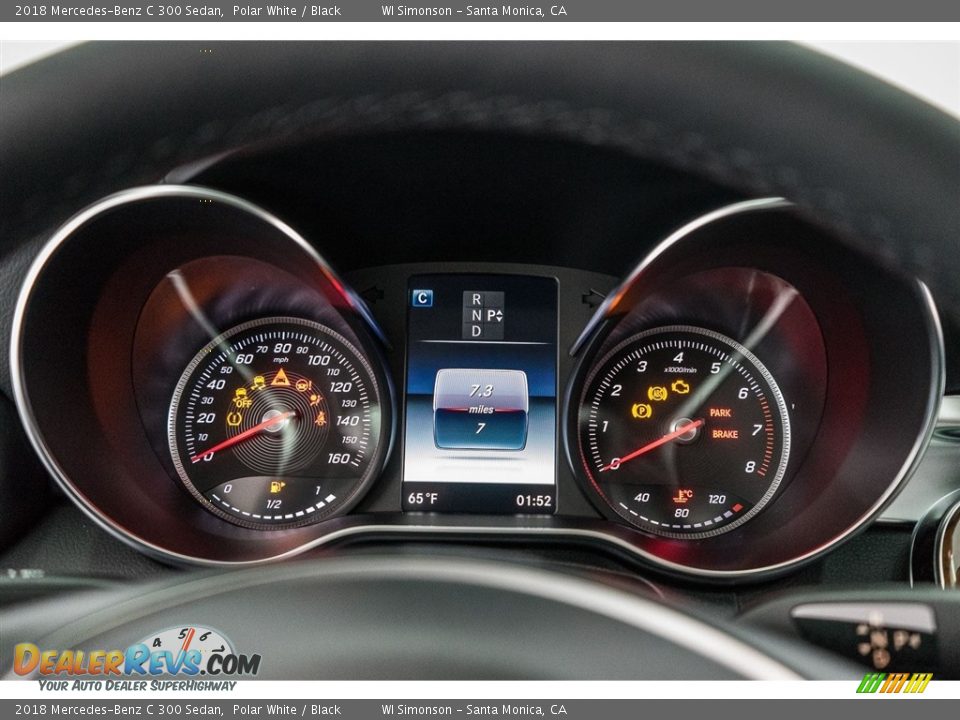Click the ESP OFF warning icon

(242, 398)
